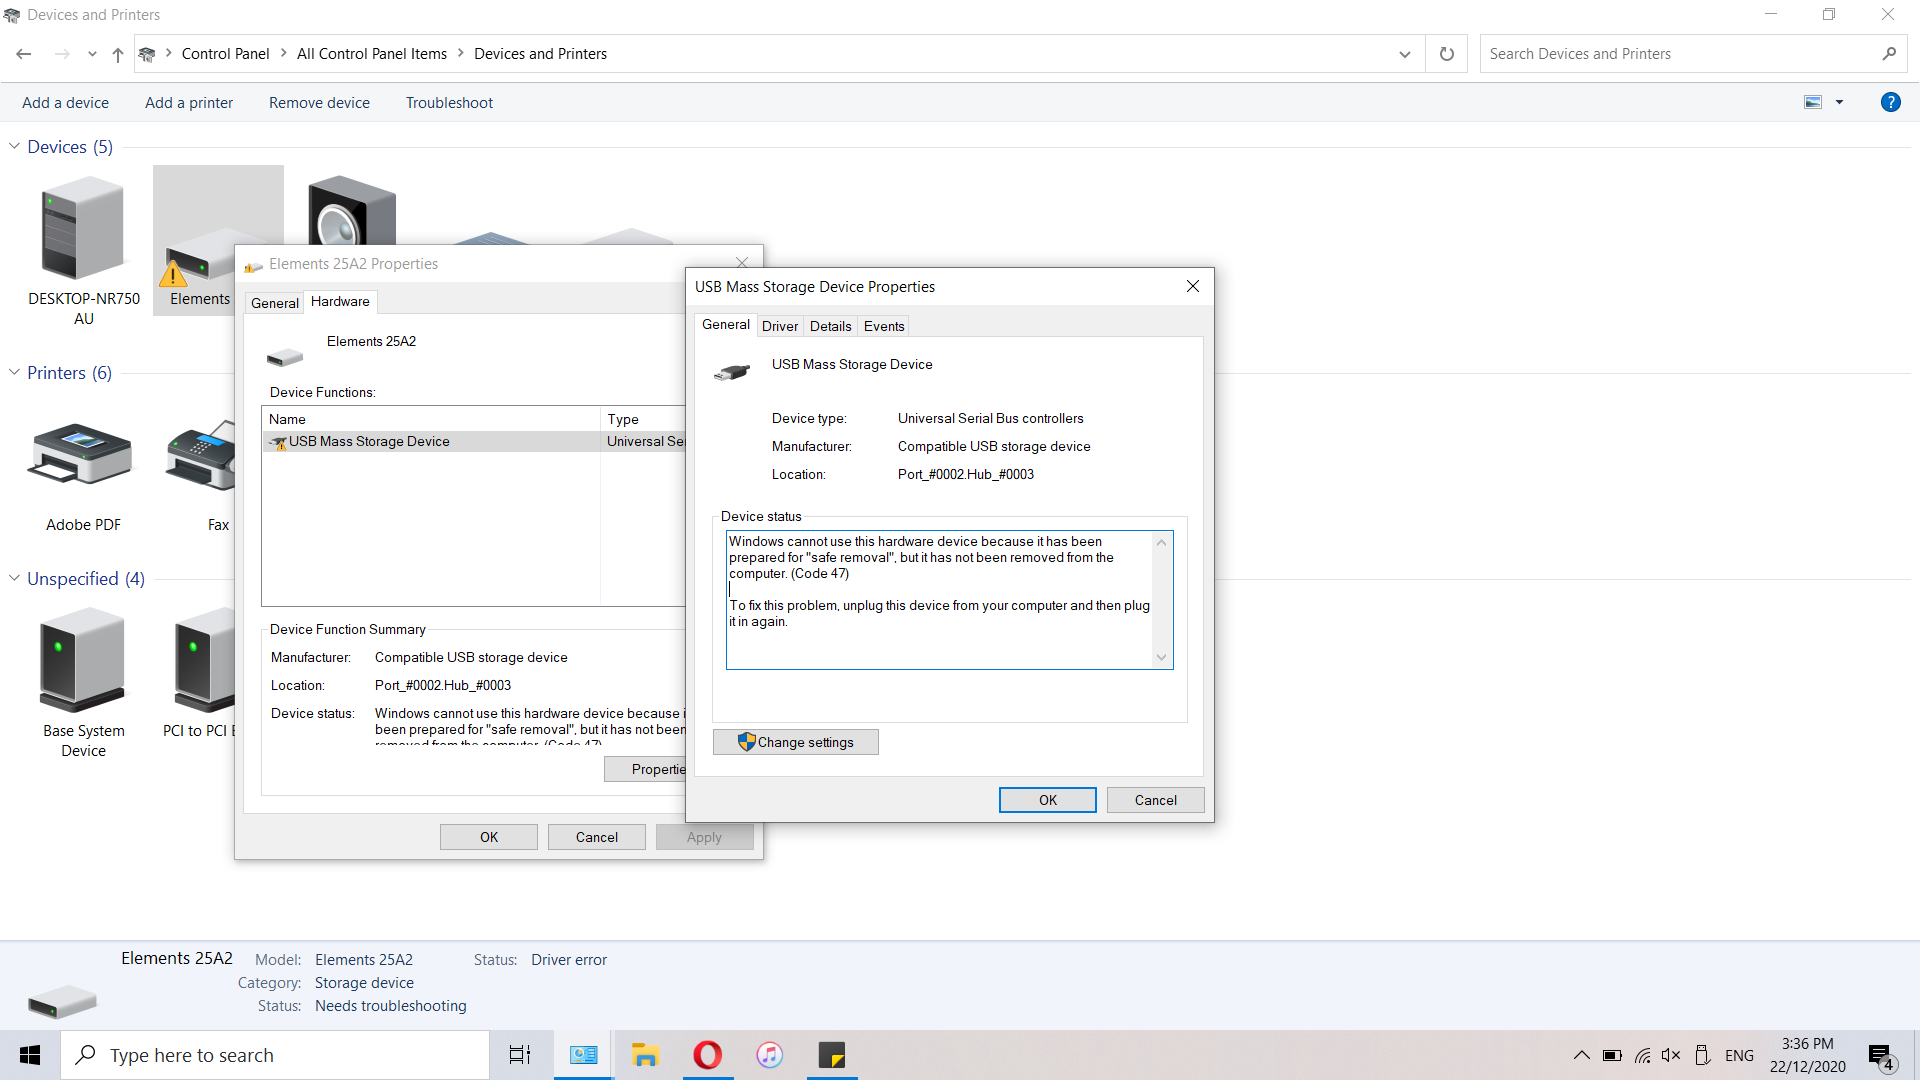Screen dimensions: 1920x1080
Task: Collapse the Devices (5) group
Action: (x=14, y=147)
